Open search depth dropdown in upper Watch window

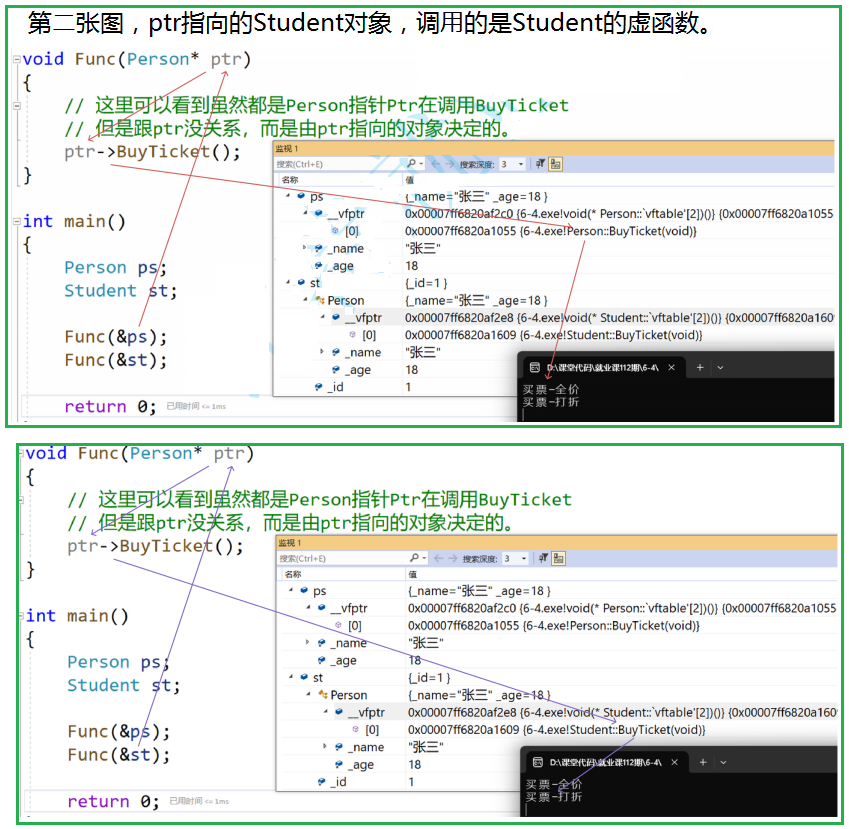click(512, 164)
